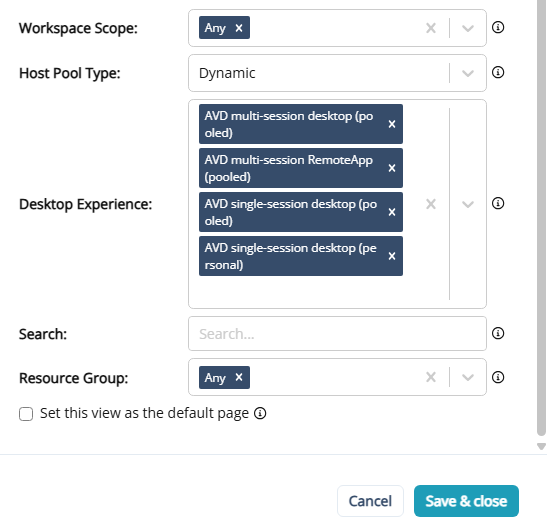Image resolution: width=547 pixels, height=521 pixels.
Task: Open Resource Group info icon
Action: pos(498,377)
